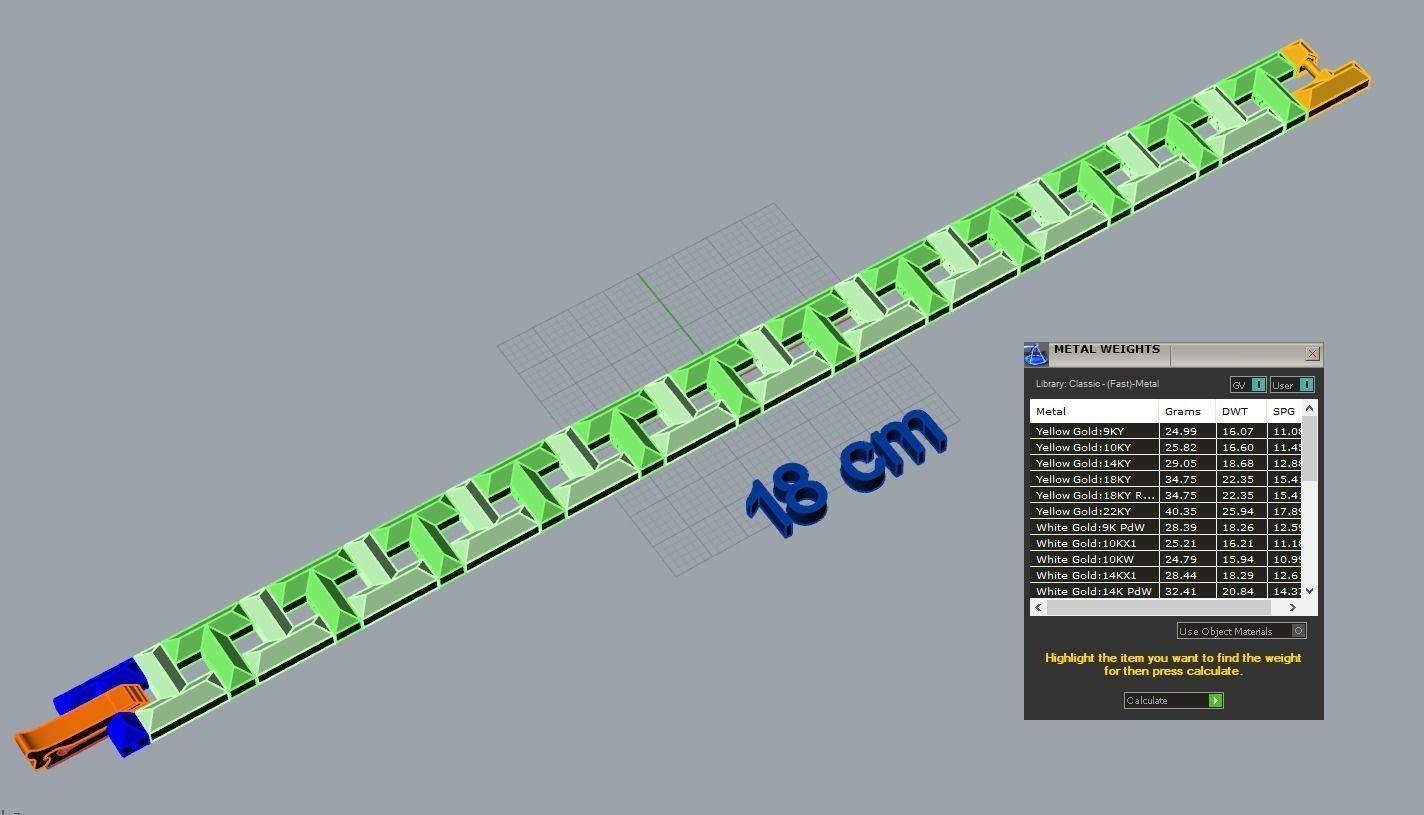Click the Library: Classic - (Fast)-Metal label
The width and height of the screenshot is (1424, 815).
1097,384
